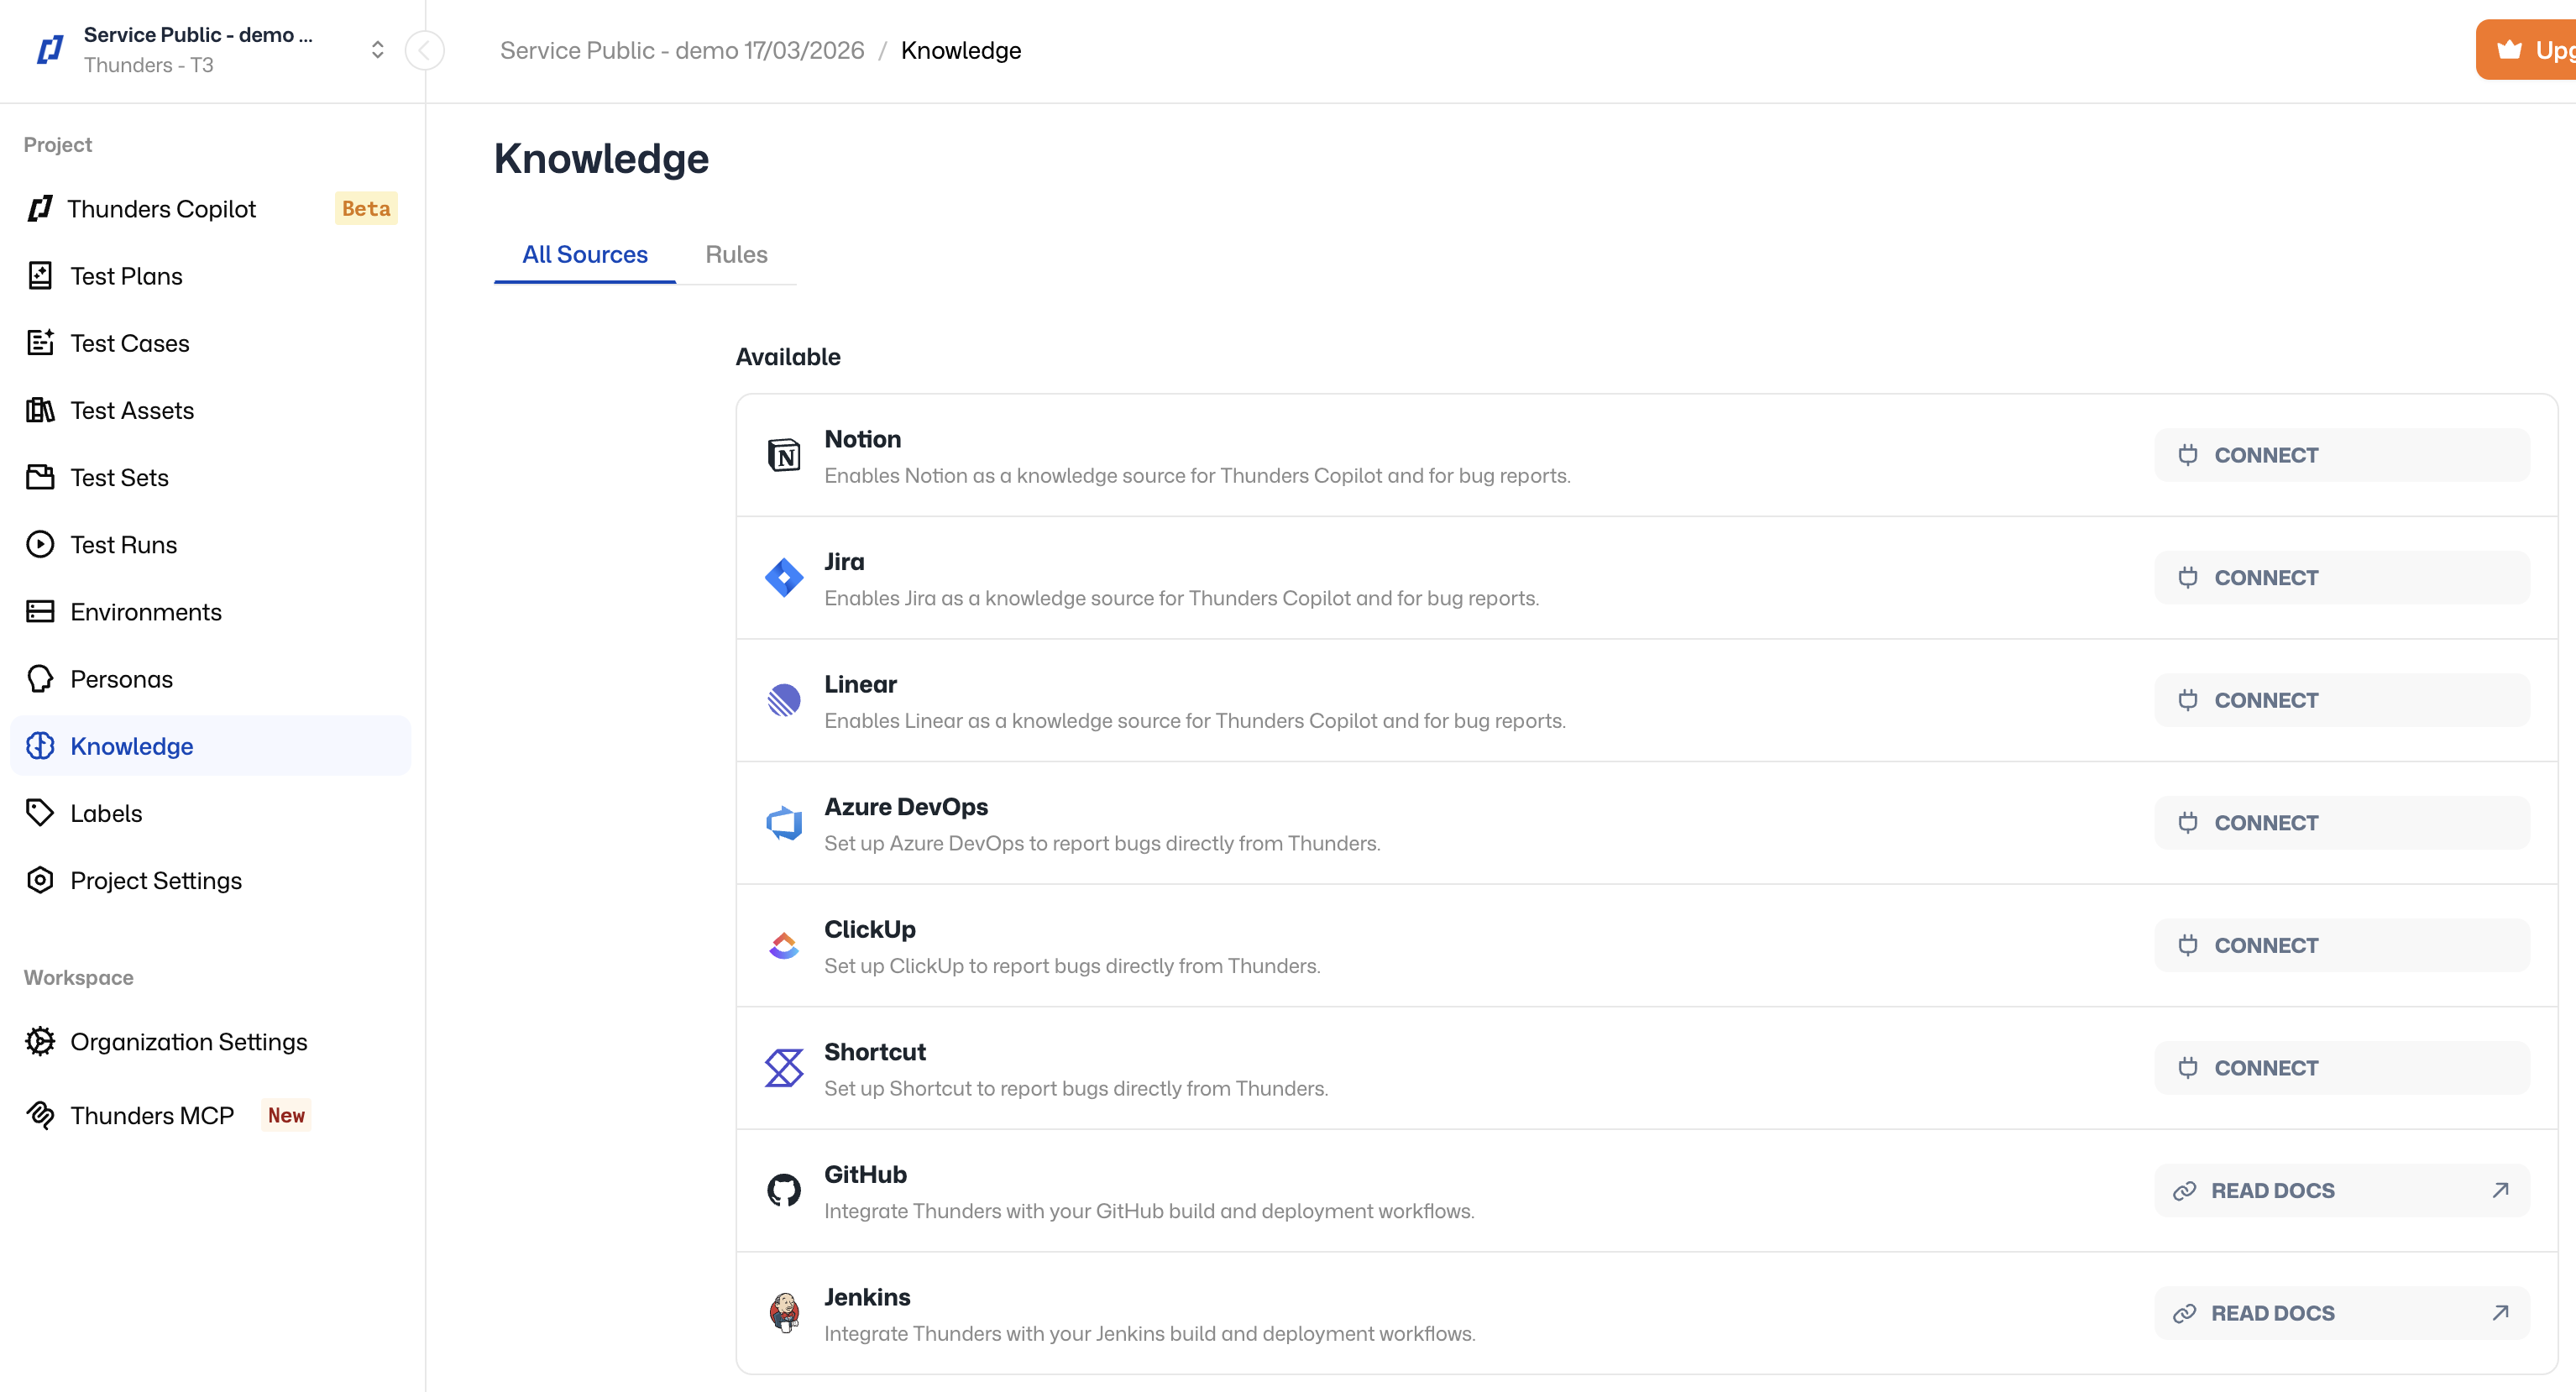The image size is (2576, 1392).
Task: Open the Project Settings page
Action: point(155,880)
